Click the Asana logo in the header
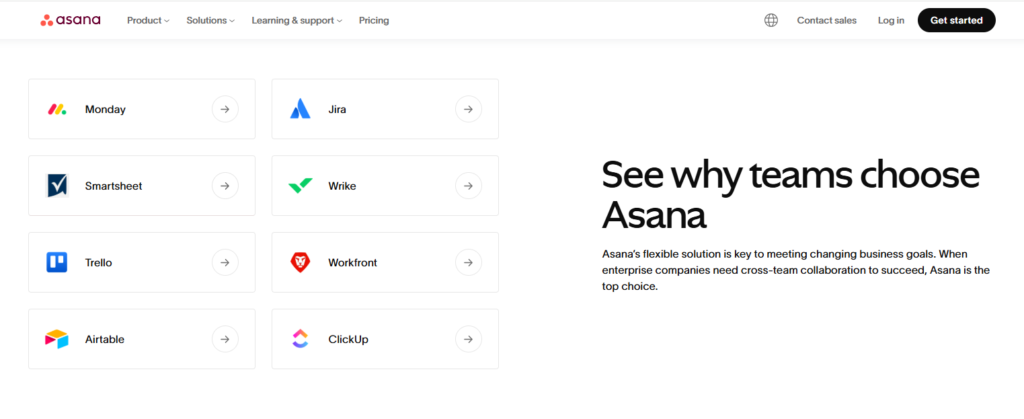Viewport: 1024px width, 419px height. pos(70,20)
